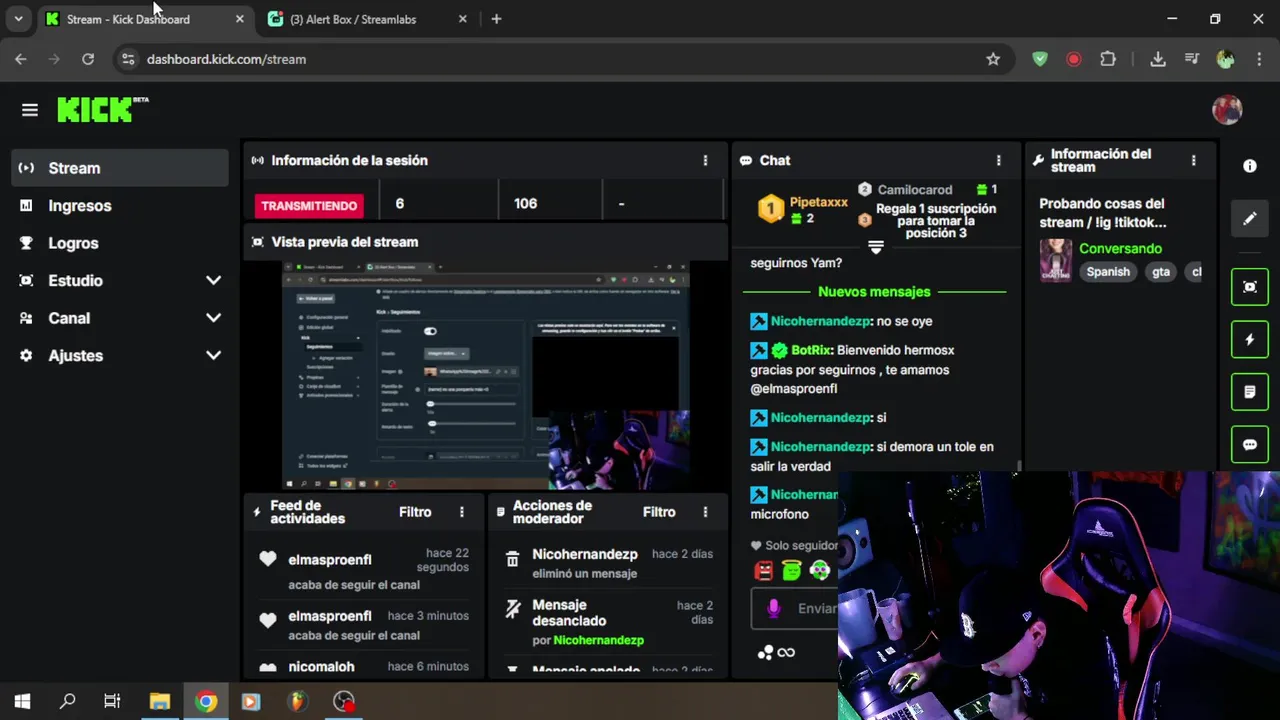The image size is (1280, 720).
Task: Select the Spanish tag
Action: 1108,272
